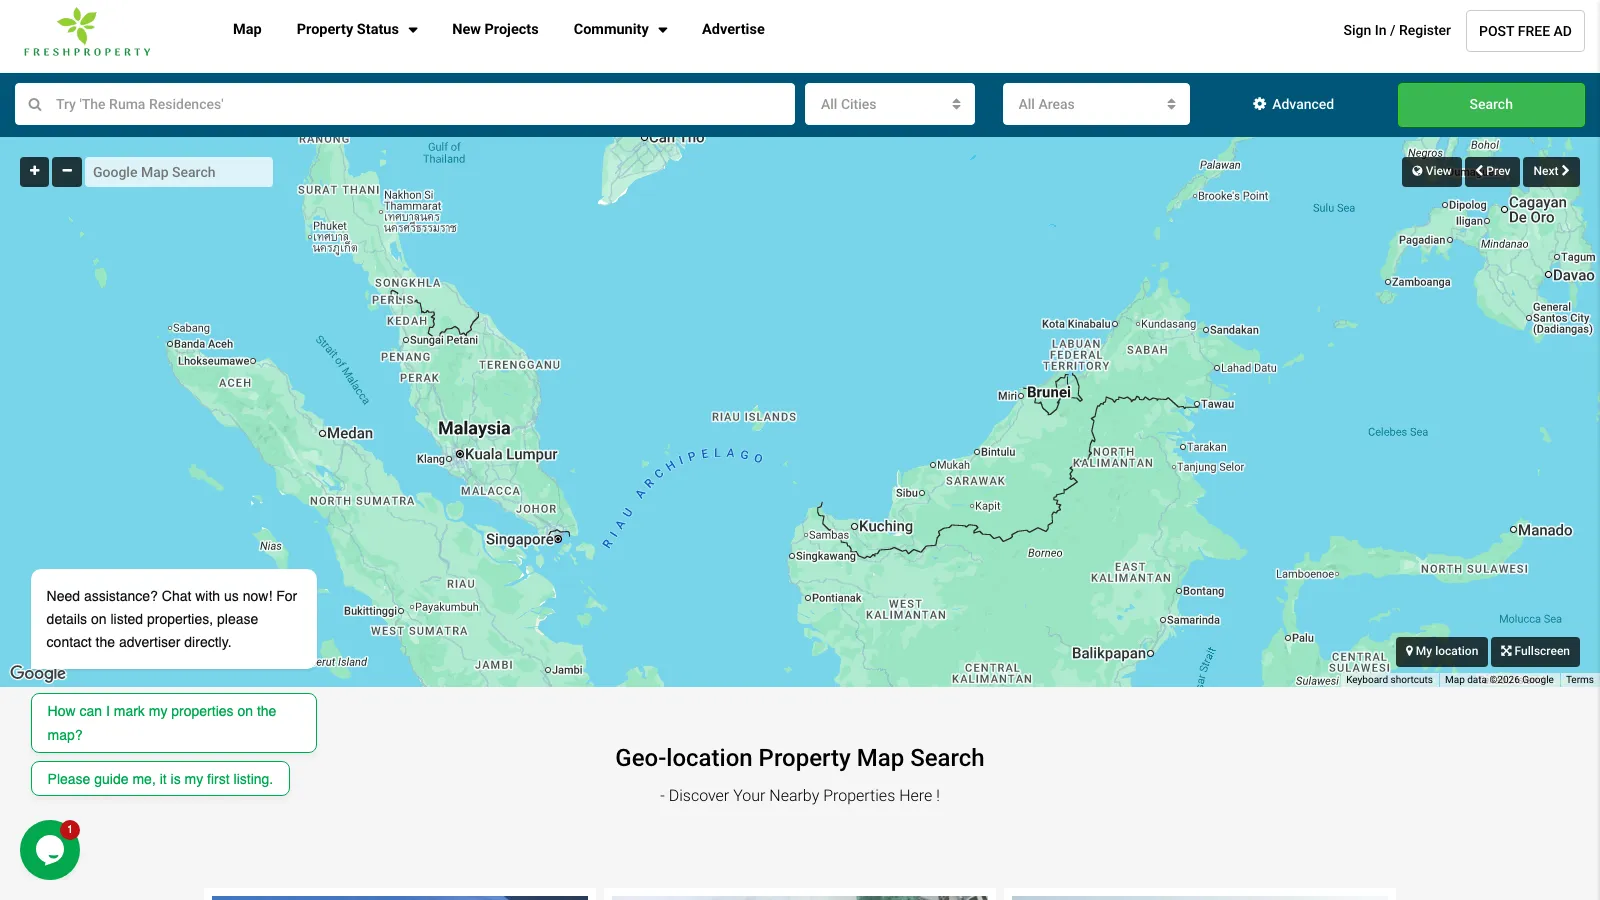Click the Manado label on the map

[x=1545, y=530]
